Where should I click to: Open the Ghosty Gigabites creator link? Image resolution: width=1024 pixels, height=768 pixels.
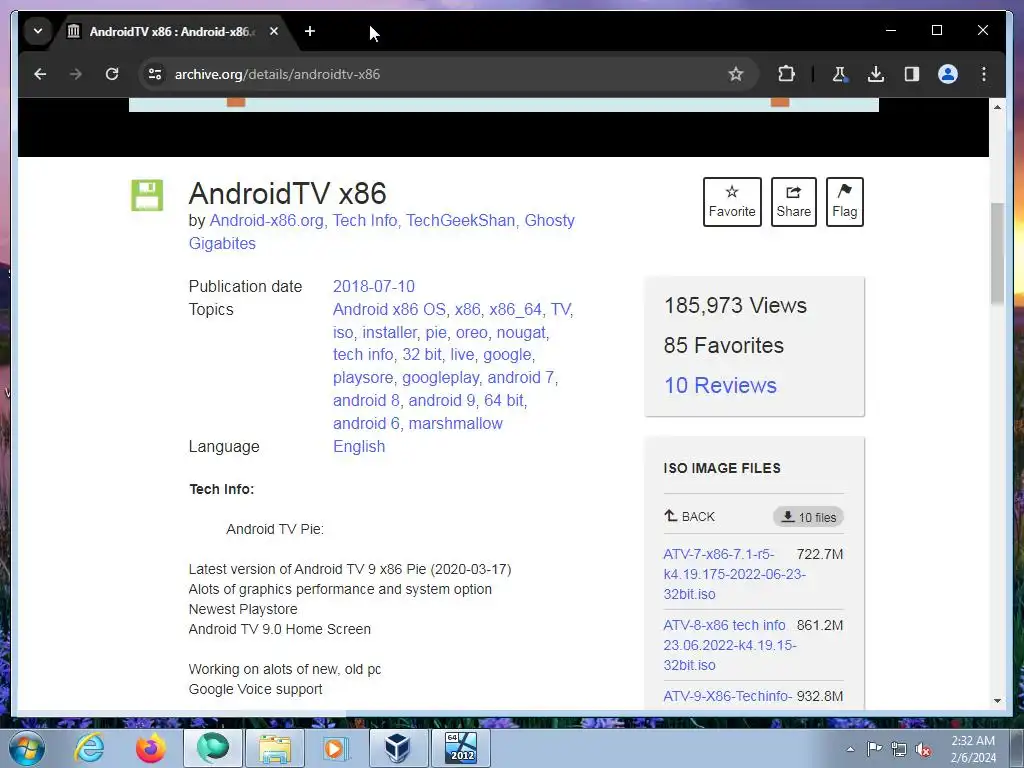coord(381,232)
